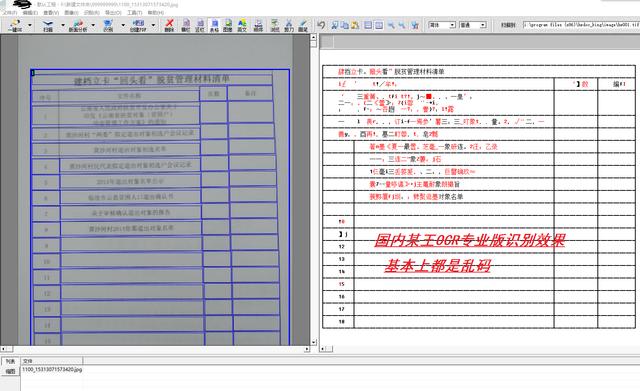Select file 1100_15313071573420.jpg in list
This screenshot has height=391, width=640.
[x=52, y=369]
